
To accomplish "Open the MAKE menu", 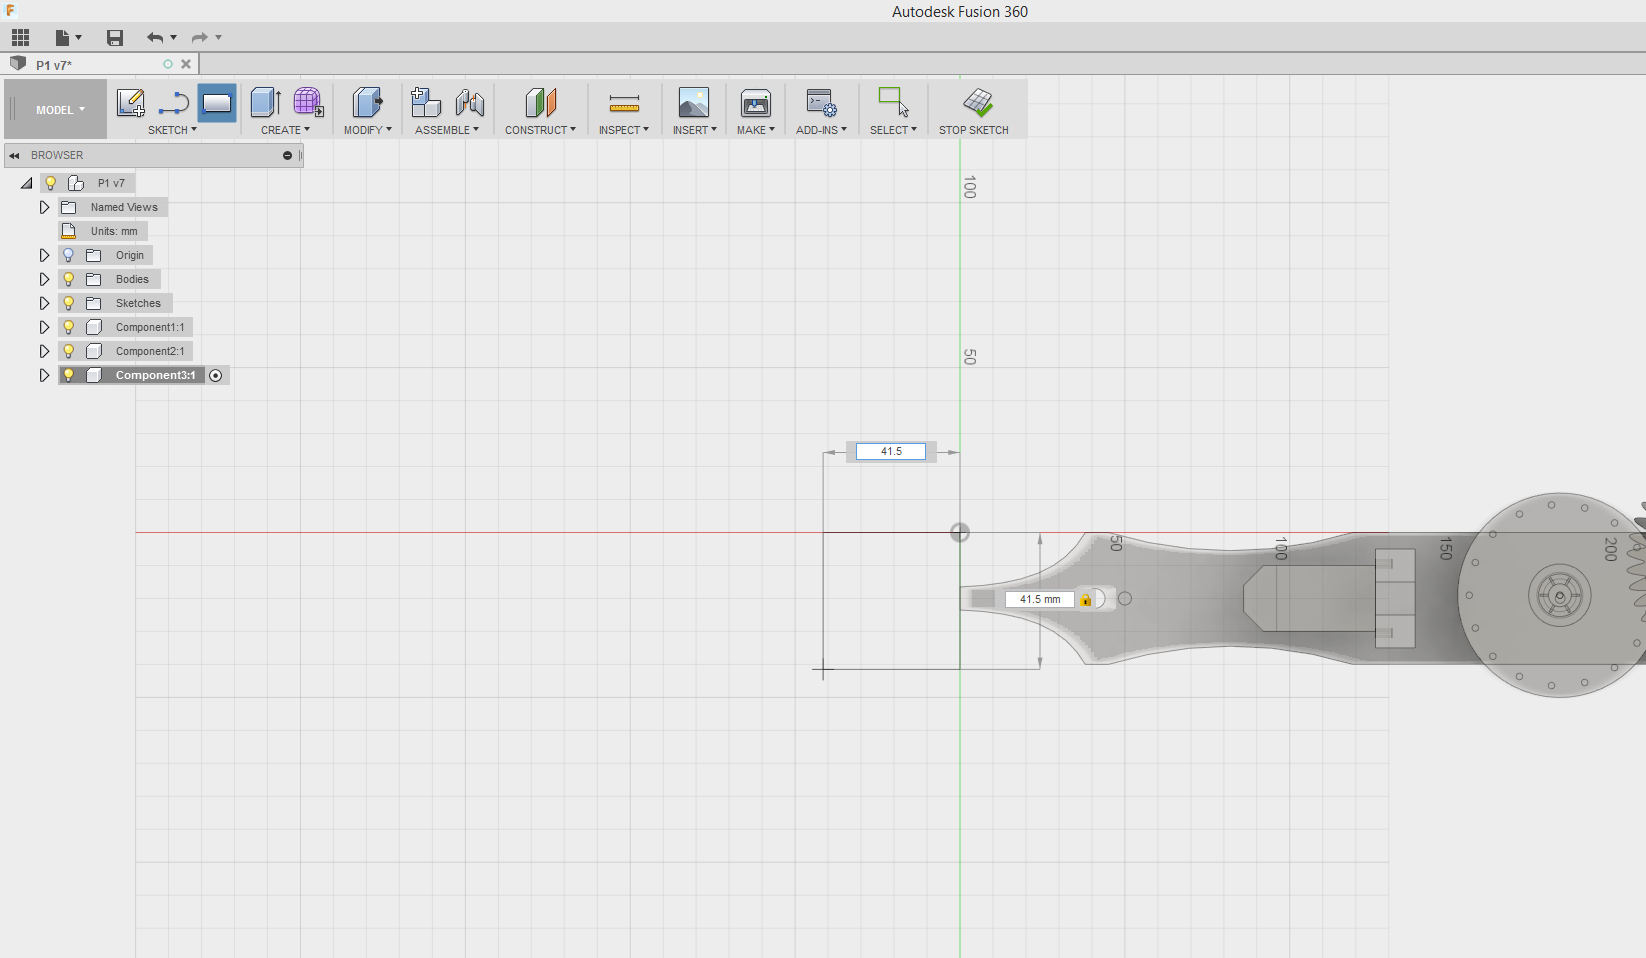I will [x=756, y=130].
